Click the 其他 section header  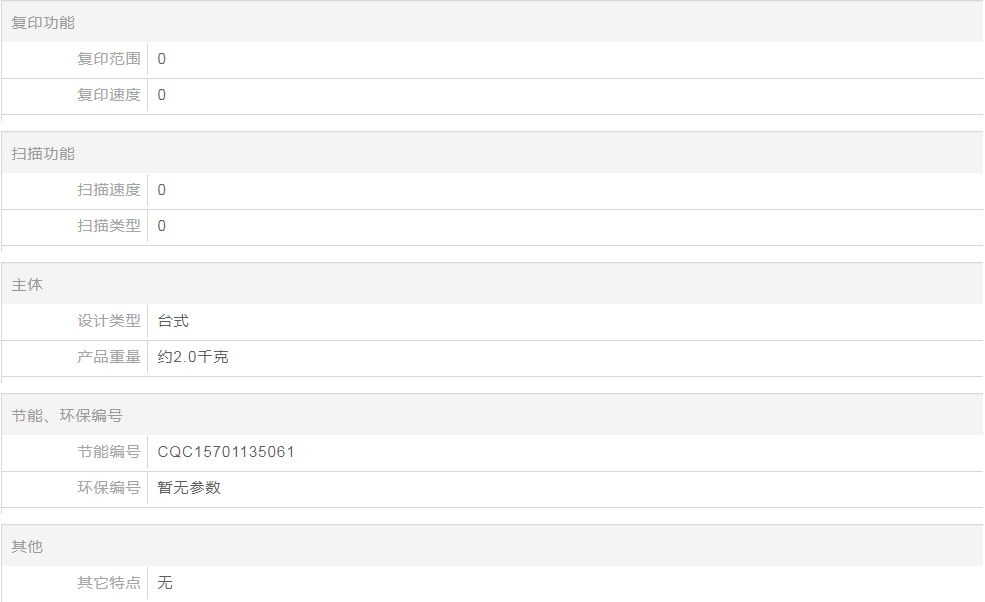pyautogui.click(x=27, y=547)
